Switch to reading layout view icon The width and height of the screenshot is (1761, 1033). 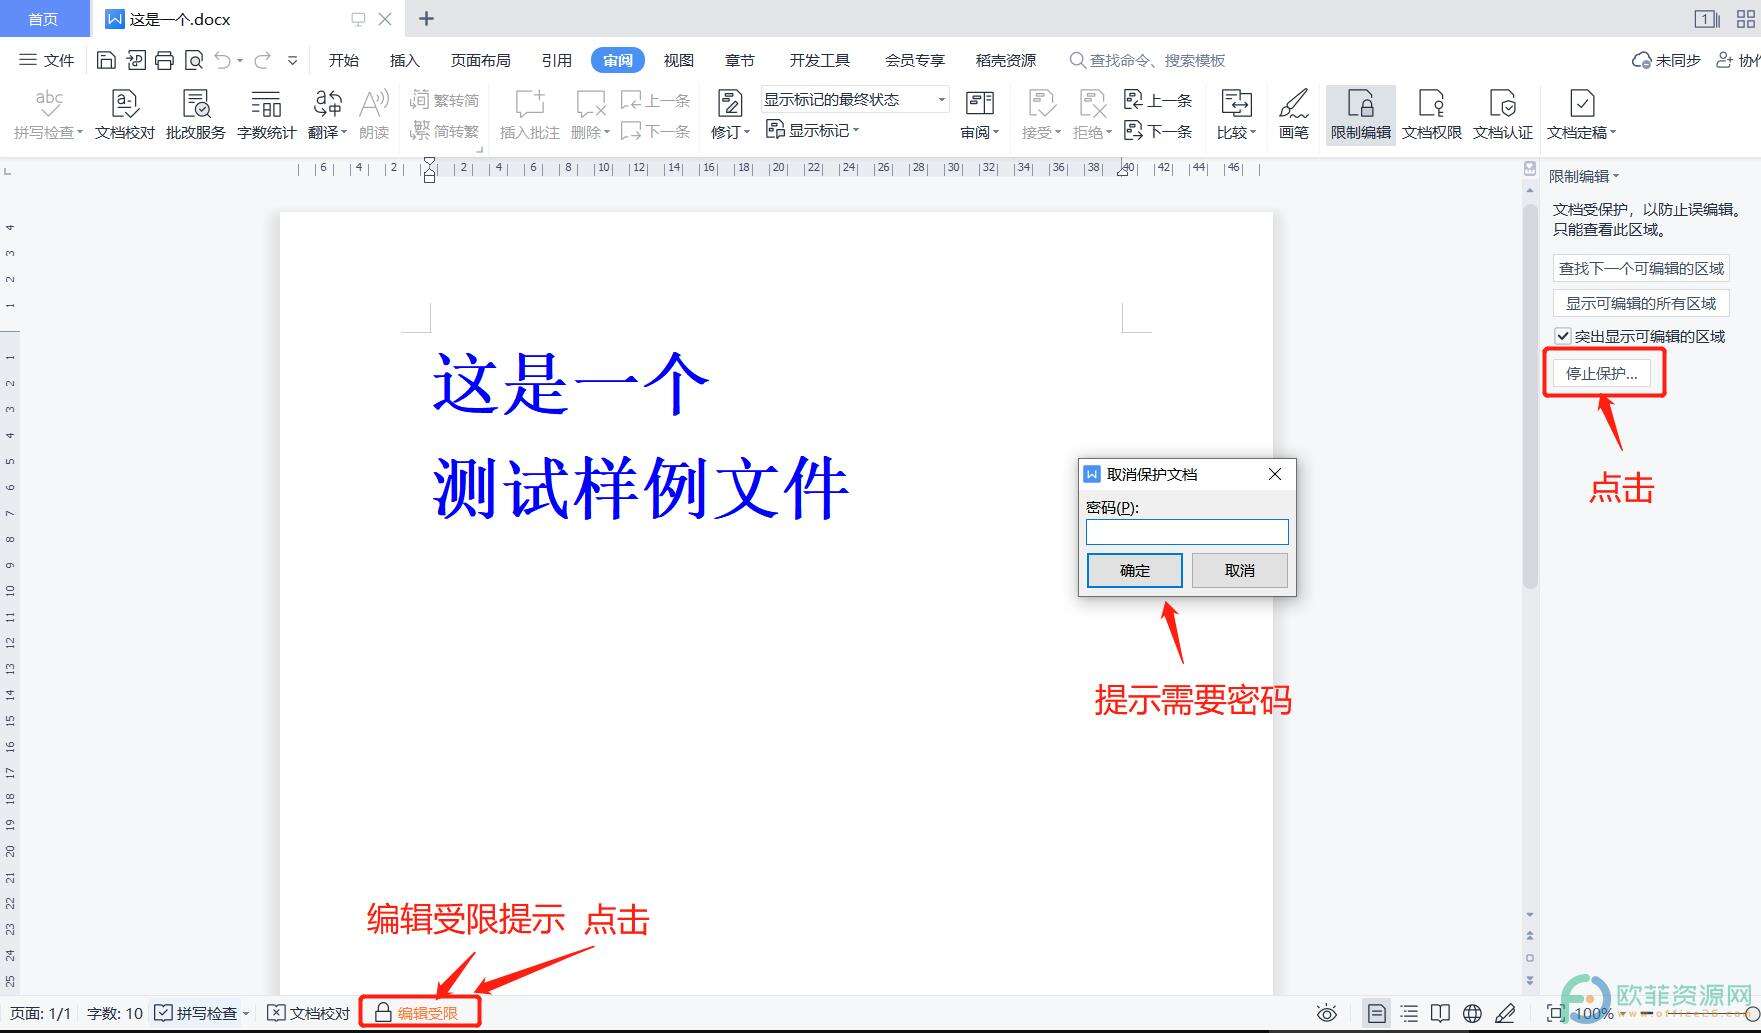pos(1440,1013)
